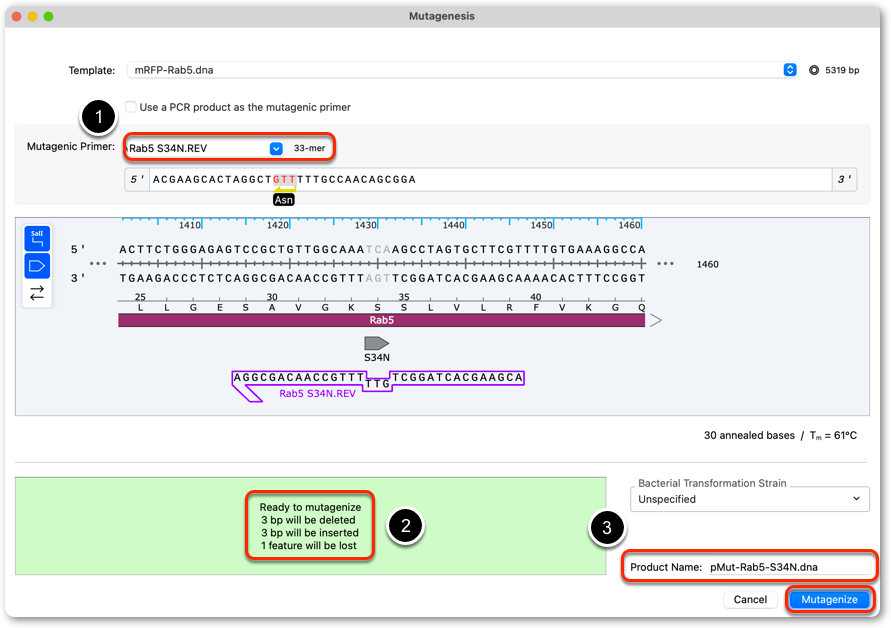Expand Bacterial Transformation Strain dropdown
The image size is (891, 628).
(750, 499)
